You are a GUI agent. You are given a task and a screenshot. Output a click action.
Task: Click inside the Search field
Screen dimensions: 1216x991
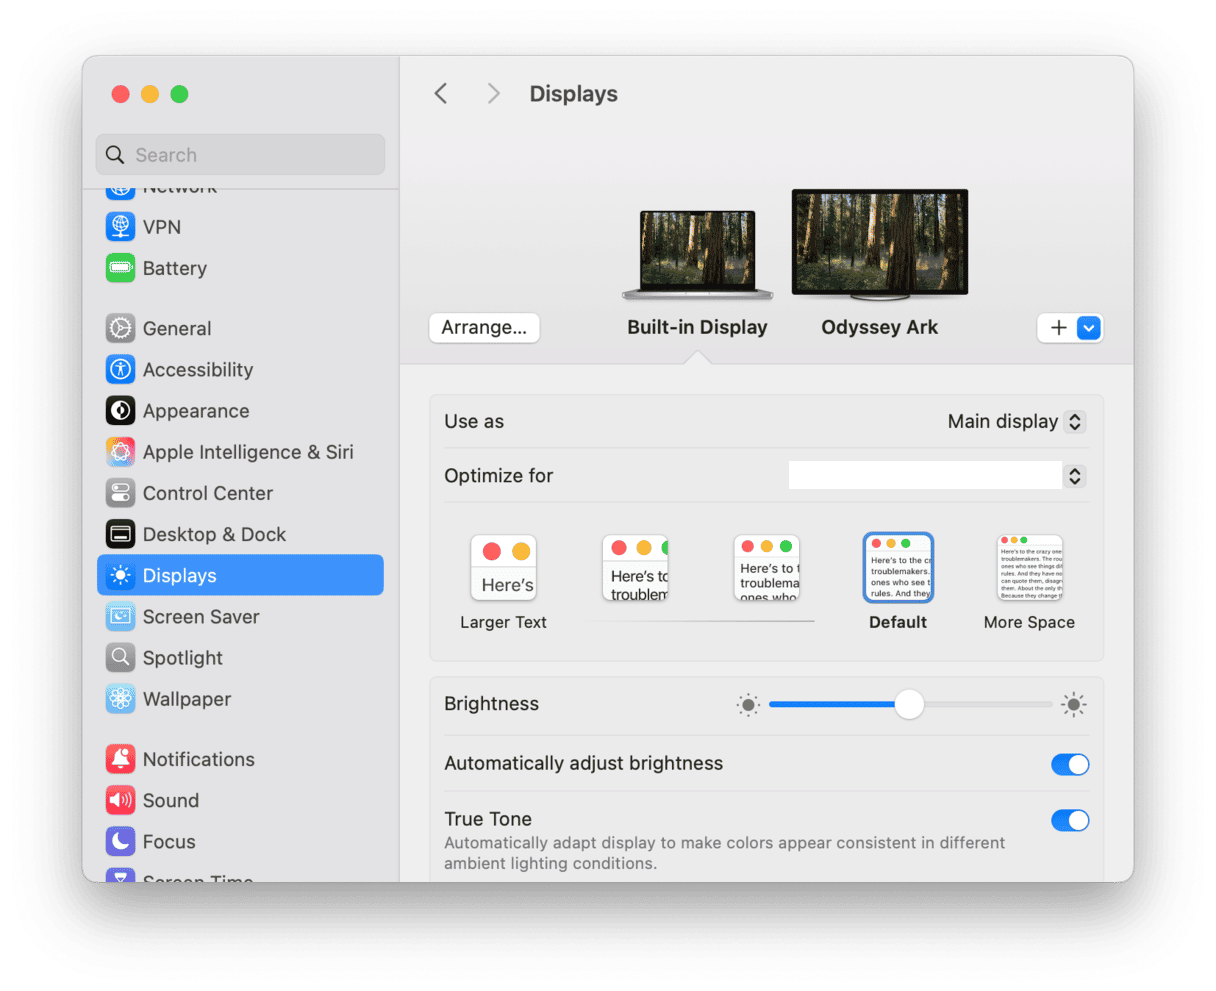pyautogui.click(x=240, y=155)
